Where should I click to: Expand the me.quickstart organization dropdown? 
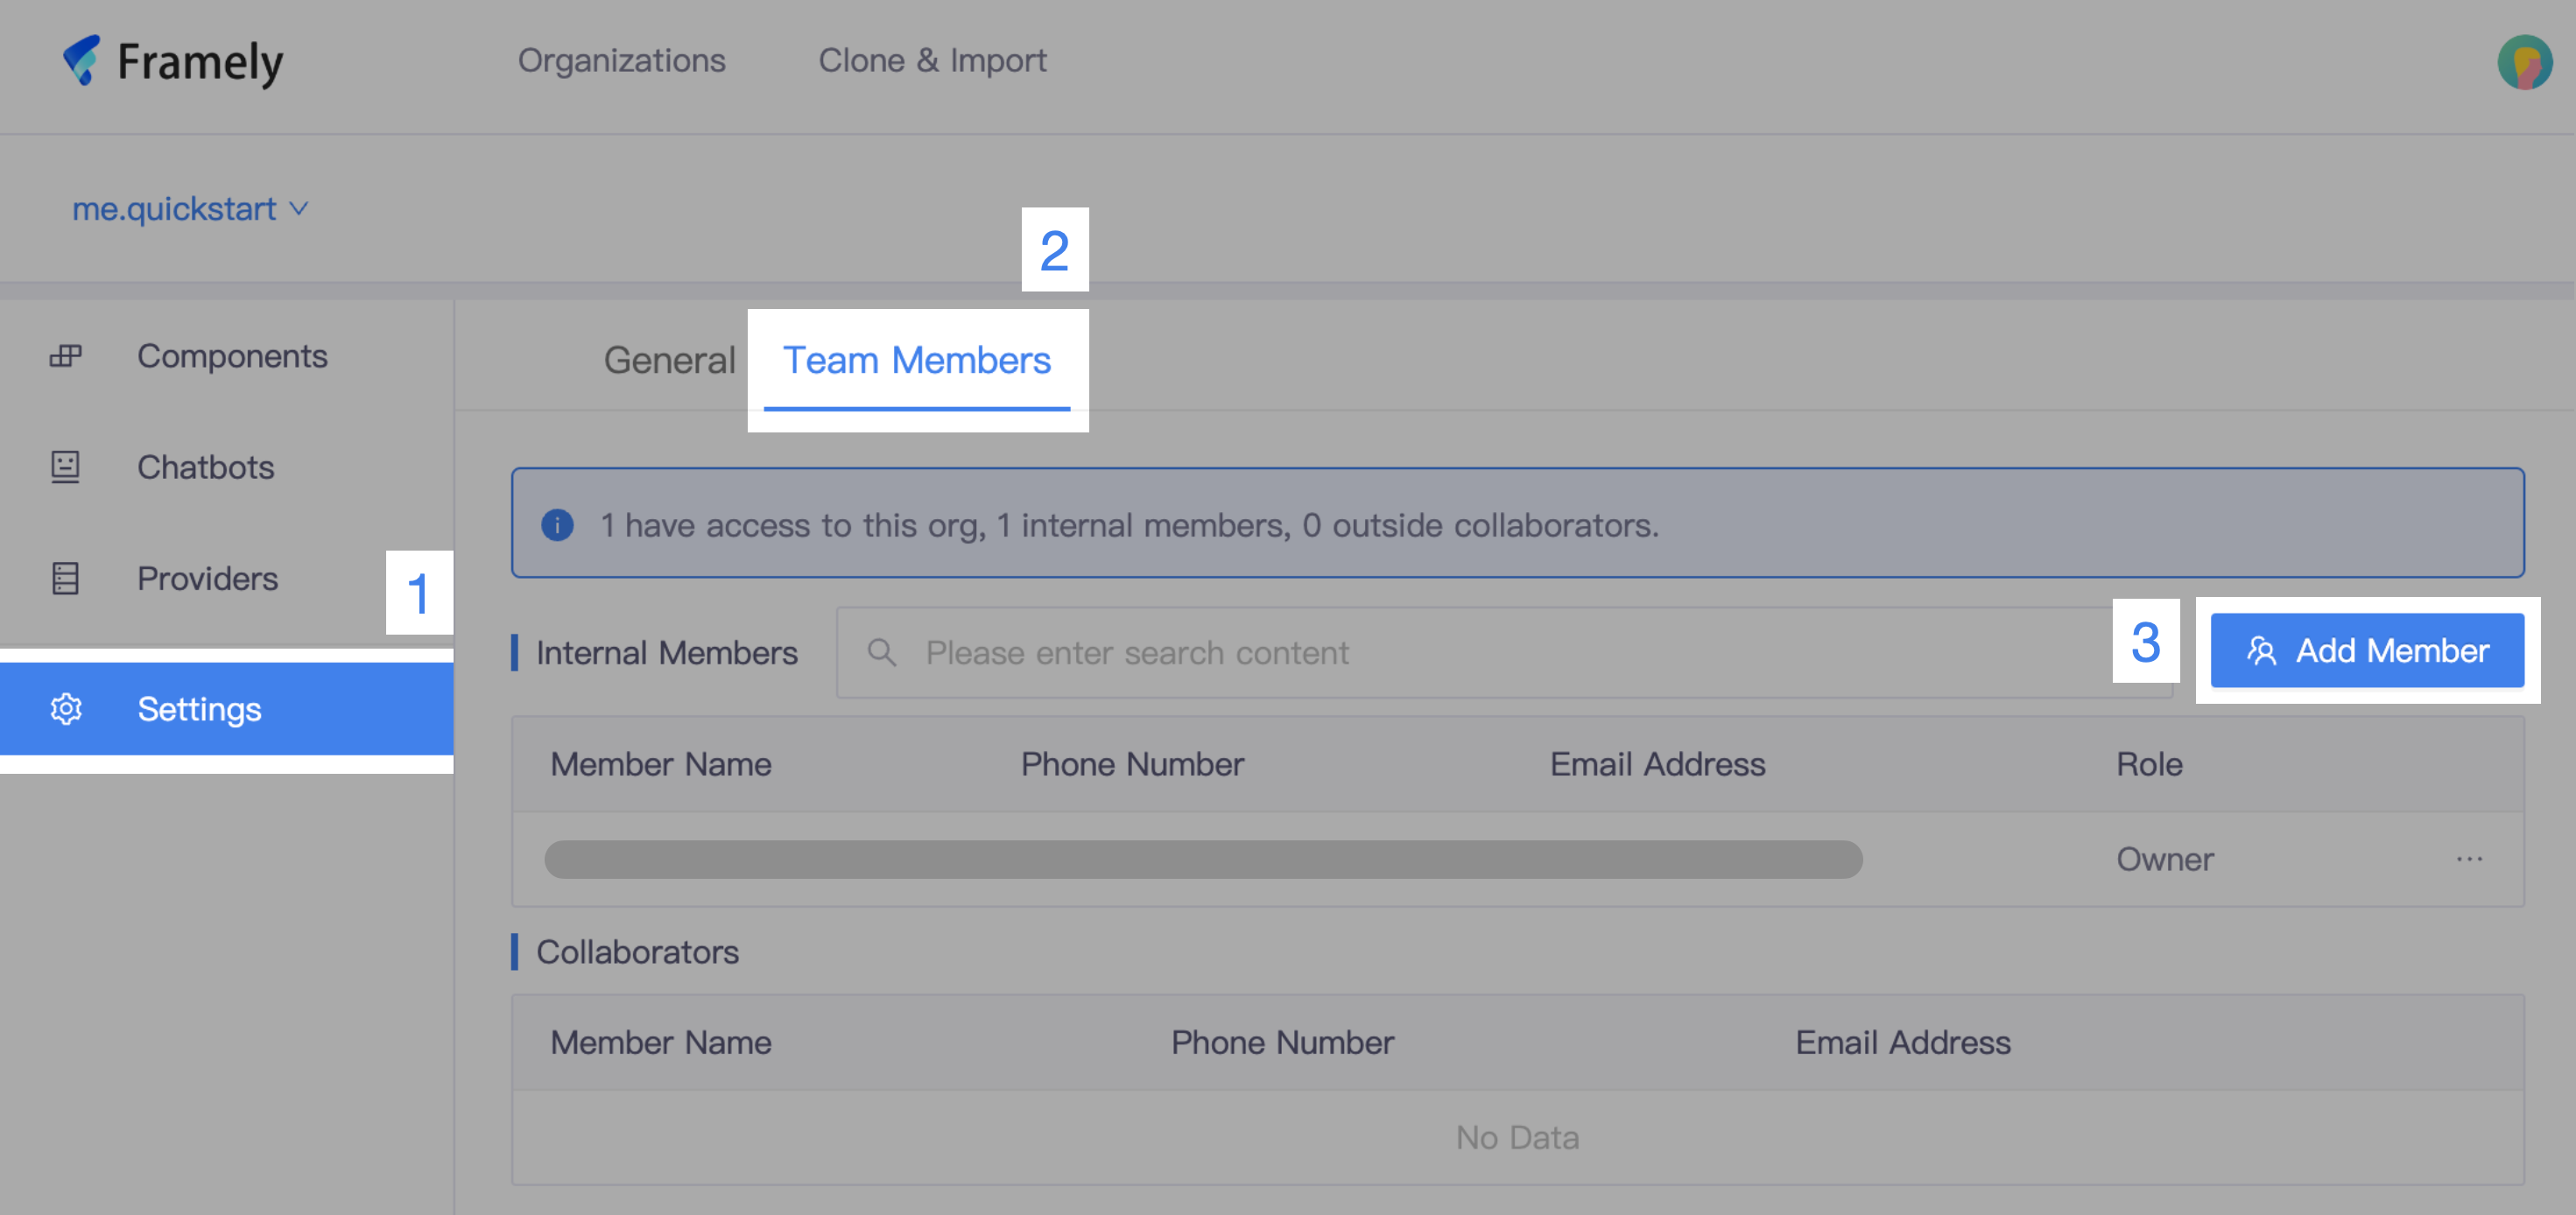(190, 208)
